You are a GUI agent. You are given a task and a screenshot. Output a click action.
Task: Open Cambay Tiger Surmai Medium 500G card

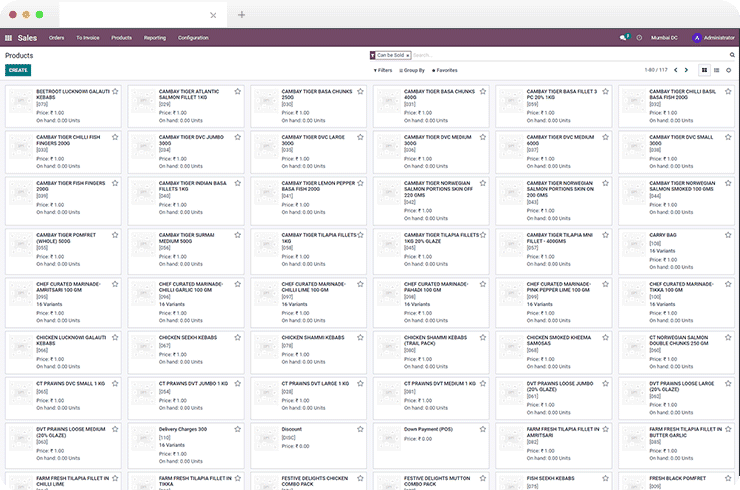(186, 251)
